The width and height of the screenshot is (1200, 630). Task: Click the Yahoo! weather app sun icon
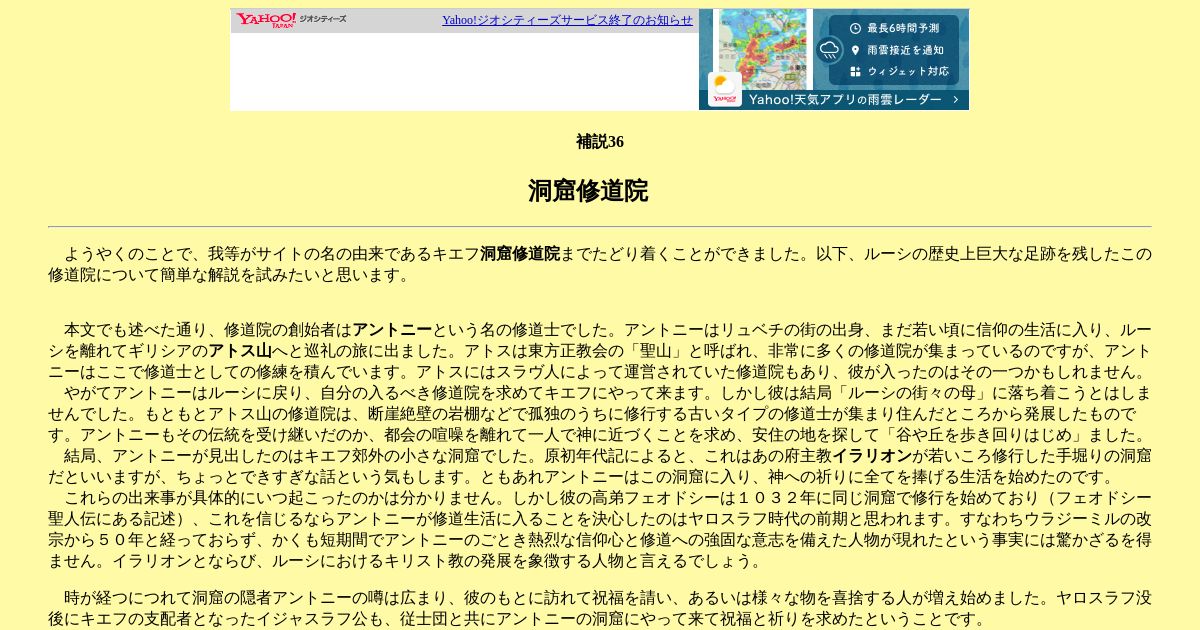coord(725,89)
